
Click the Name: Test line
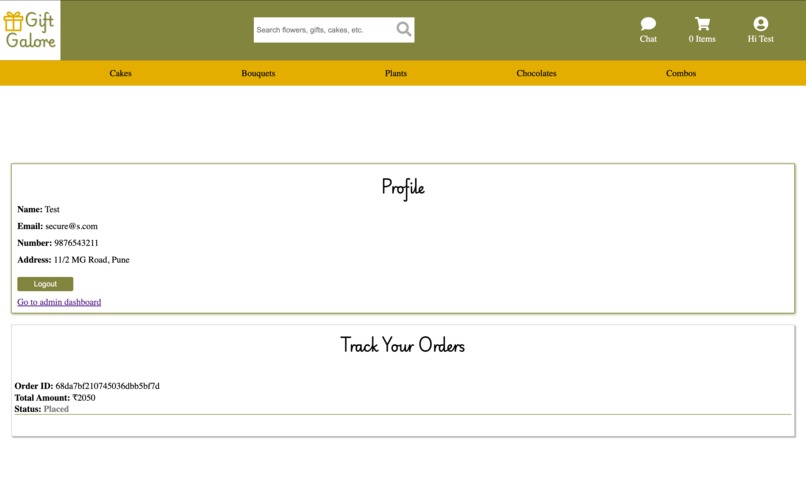[x=39, y=209]
